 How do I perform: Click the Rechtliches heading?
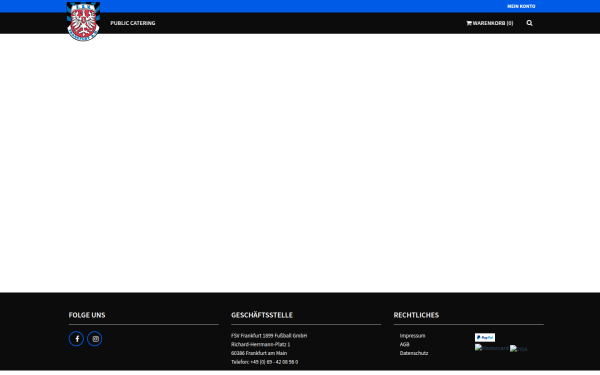point(416,315)
